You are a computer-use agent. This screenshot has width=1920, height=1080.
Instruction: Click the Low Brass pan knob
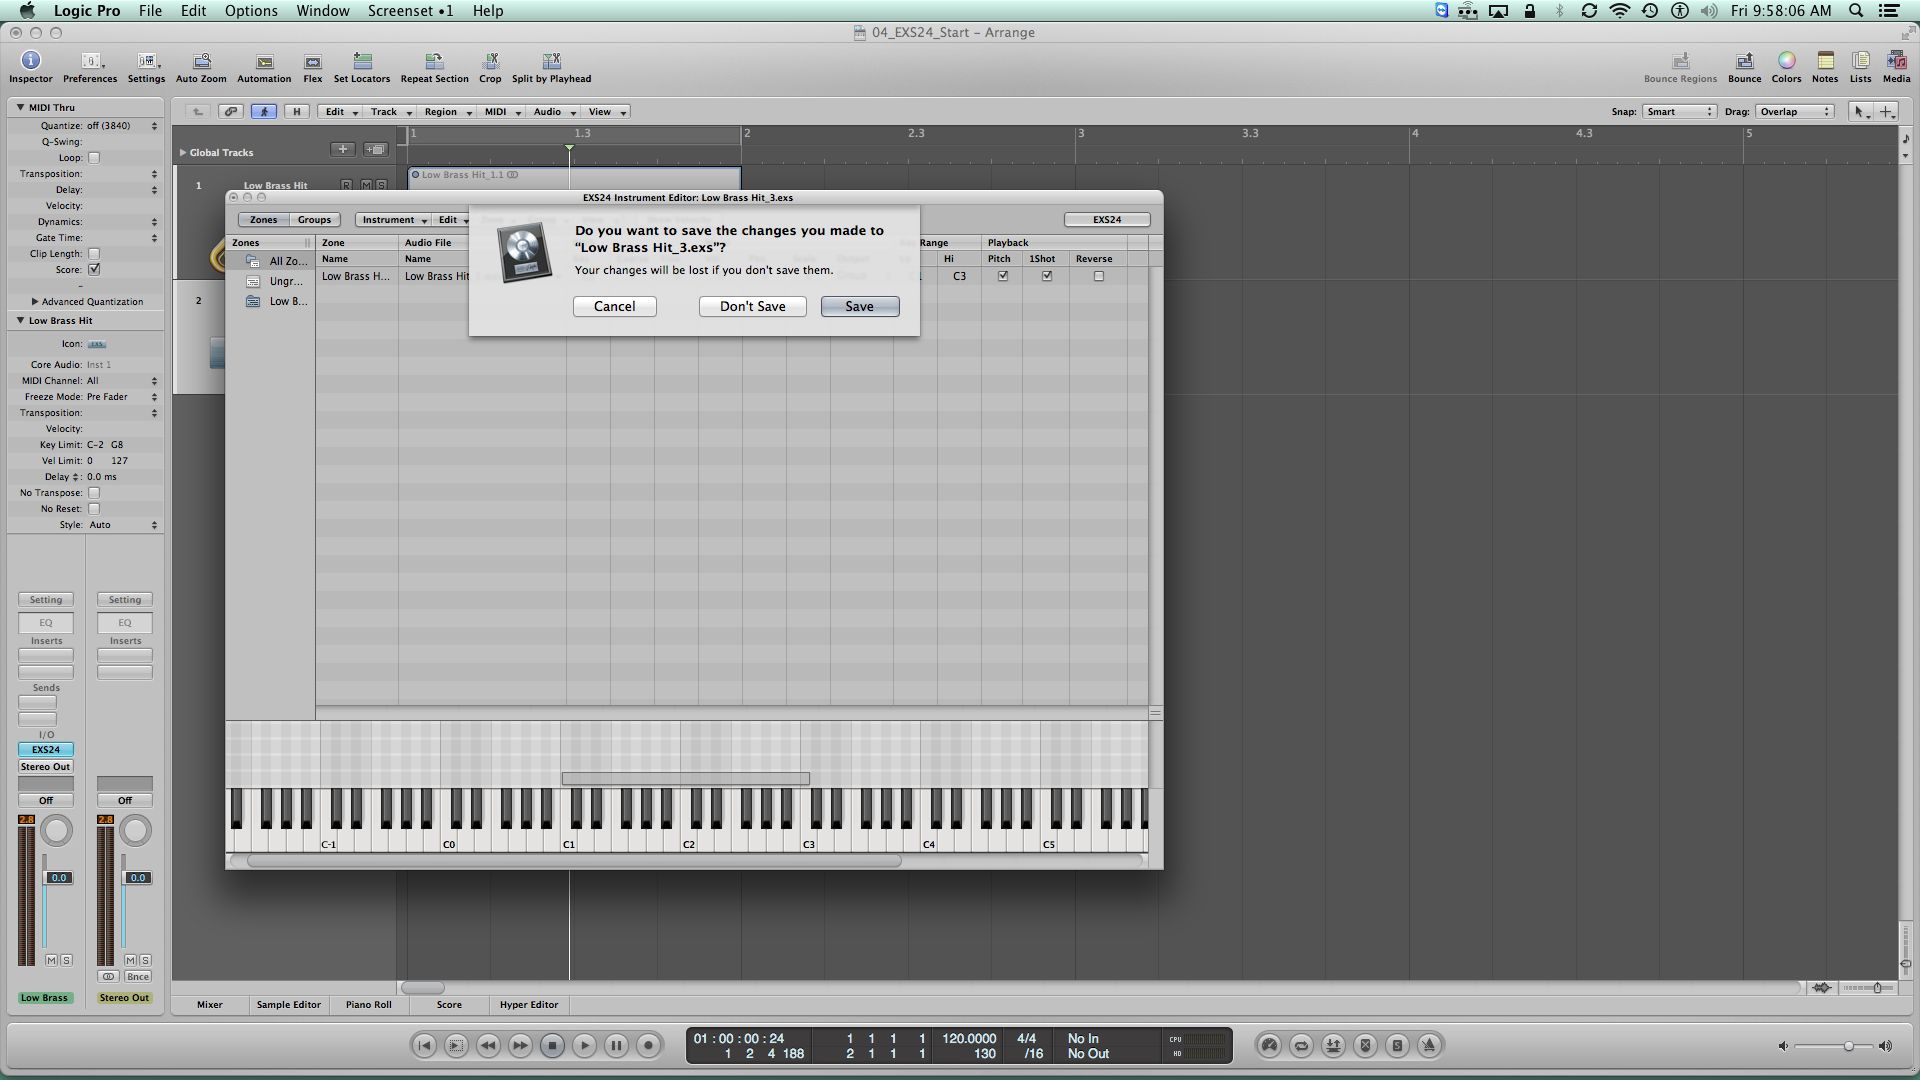click(x=56, y=831)
